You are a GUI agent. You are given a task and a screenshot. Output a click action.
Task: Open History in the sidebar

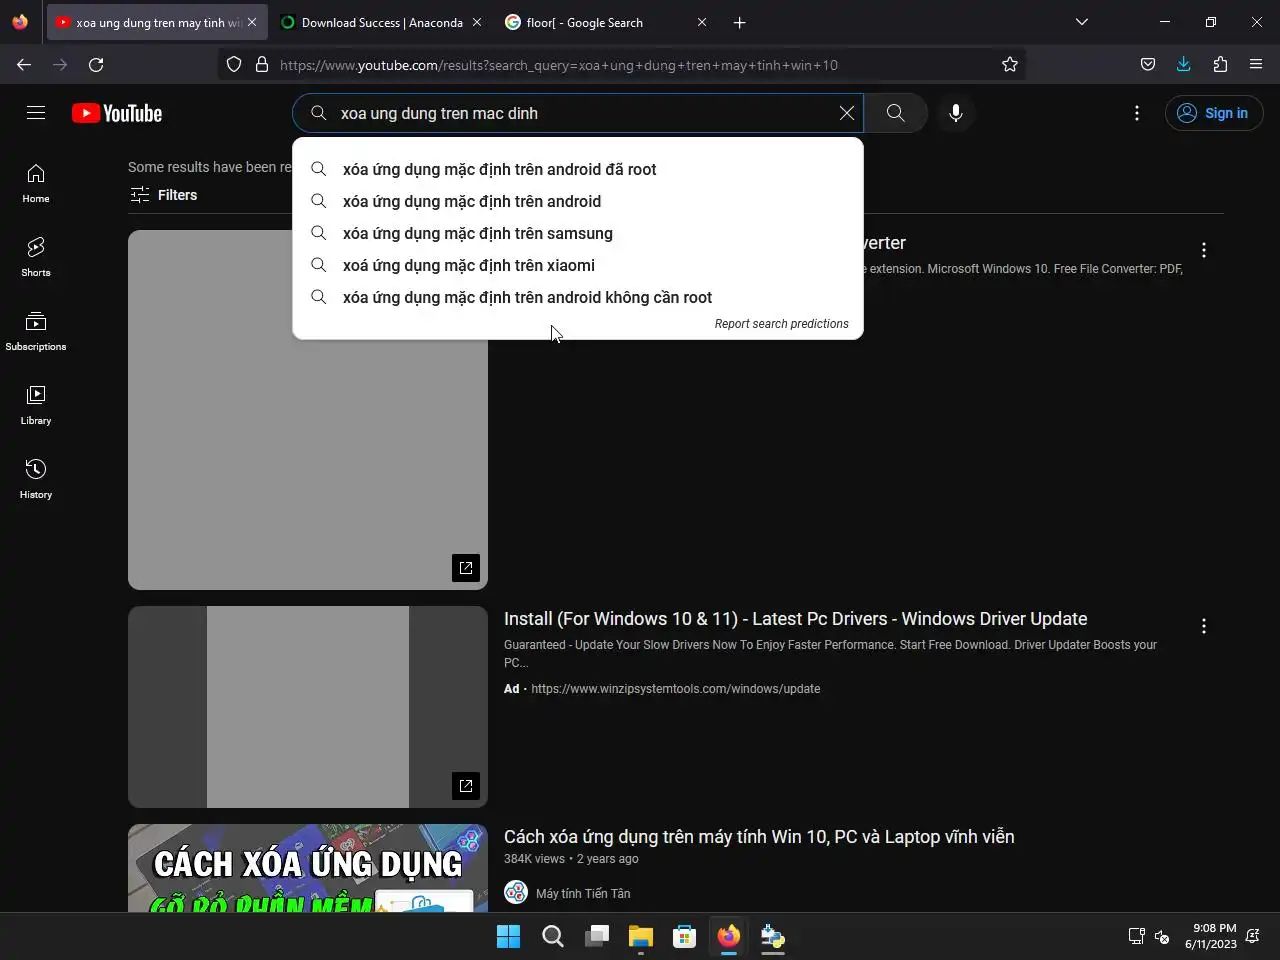click(36, 480)
